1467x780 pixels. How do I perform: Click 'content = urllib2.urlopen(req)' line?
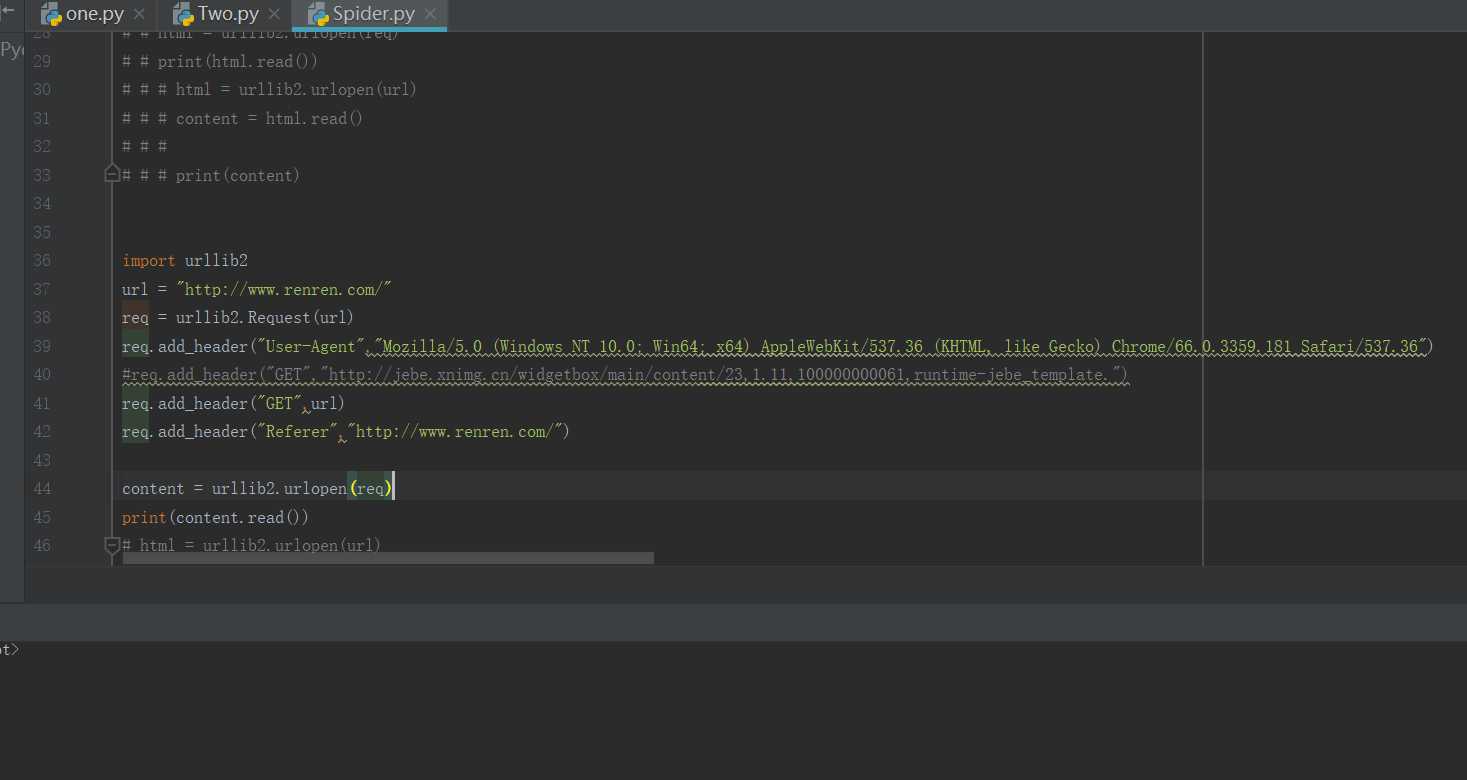(x=258, y=489)
